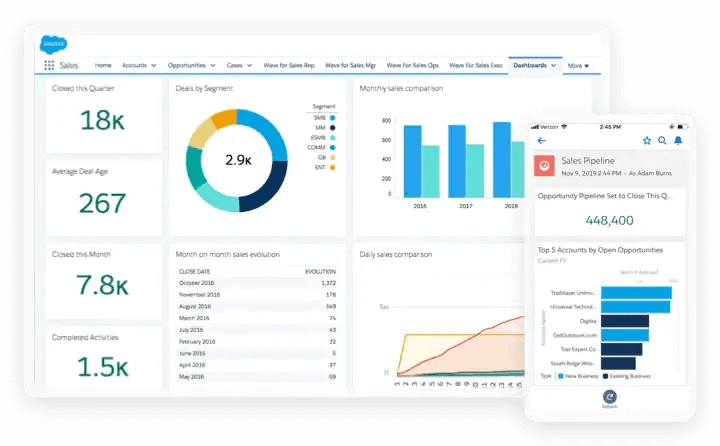Tap the back arrow on mobile screen

pyautogui.click(x=542, y=141)
